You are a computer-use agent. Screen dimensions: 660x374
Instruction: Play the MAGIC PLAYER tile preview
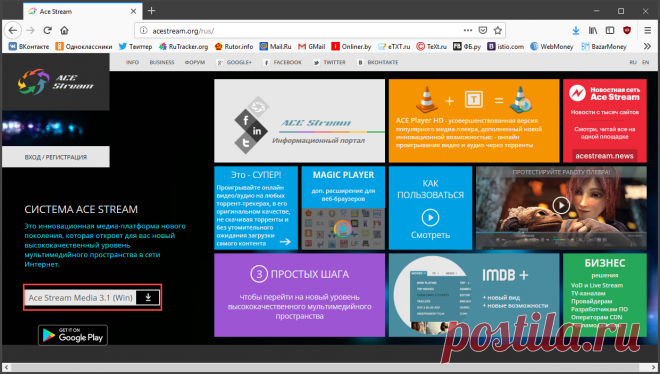[x=343, y=229]
